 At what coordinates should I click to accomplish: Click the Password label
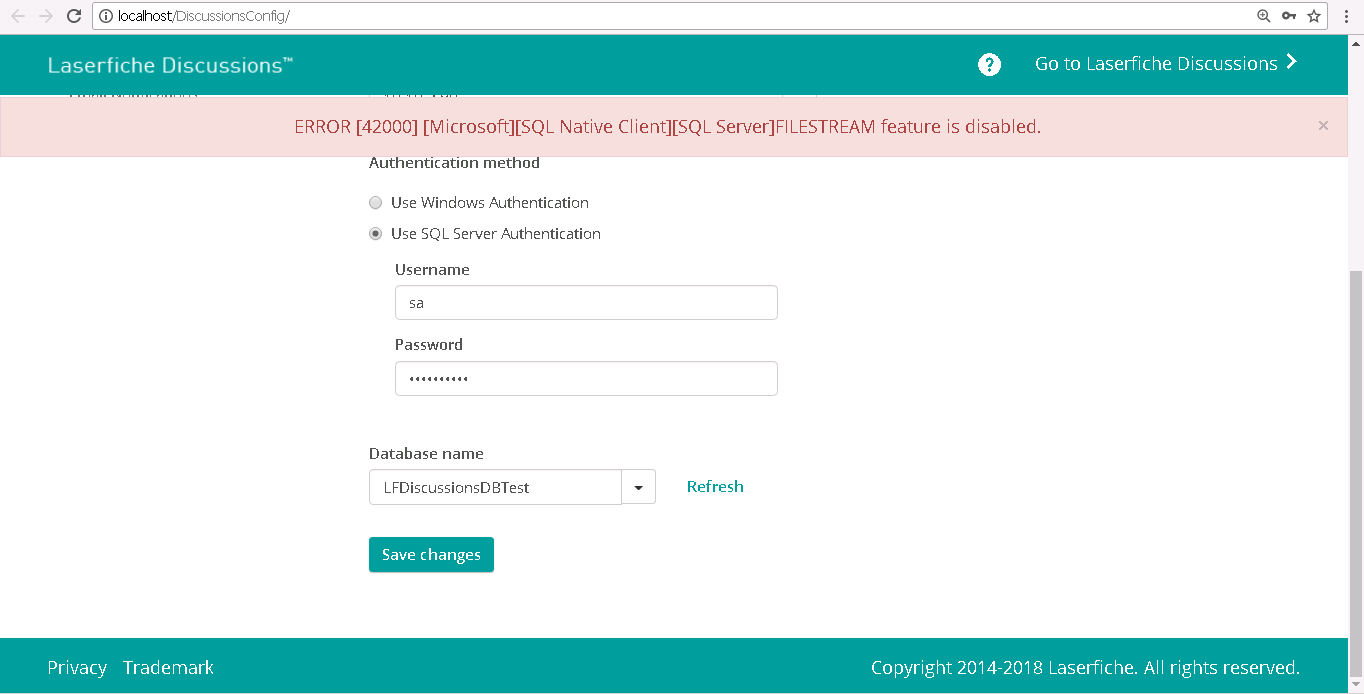[x=429, y=344]
